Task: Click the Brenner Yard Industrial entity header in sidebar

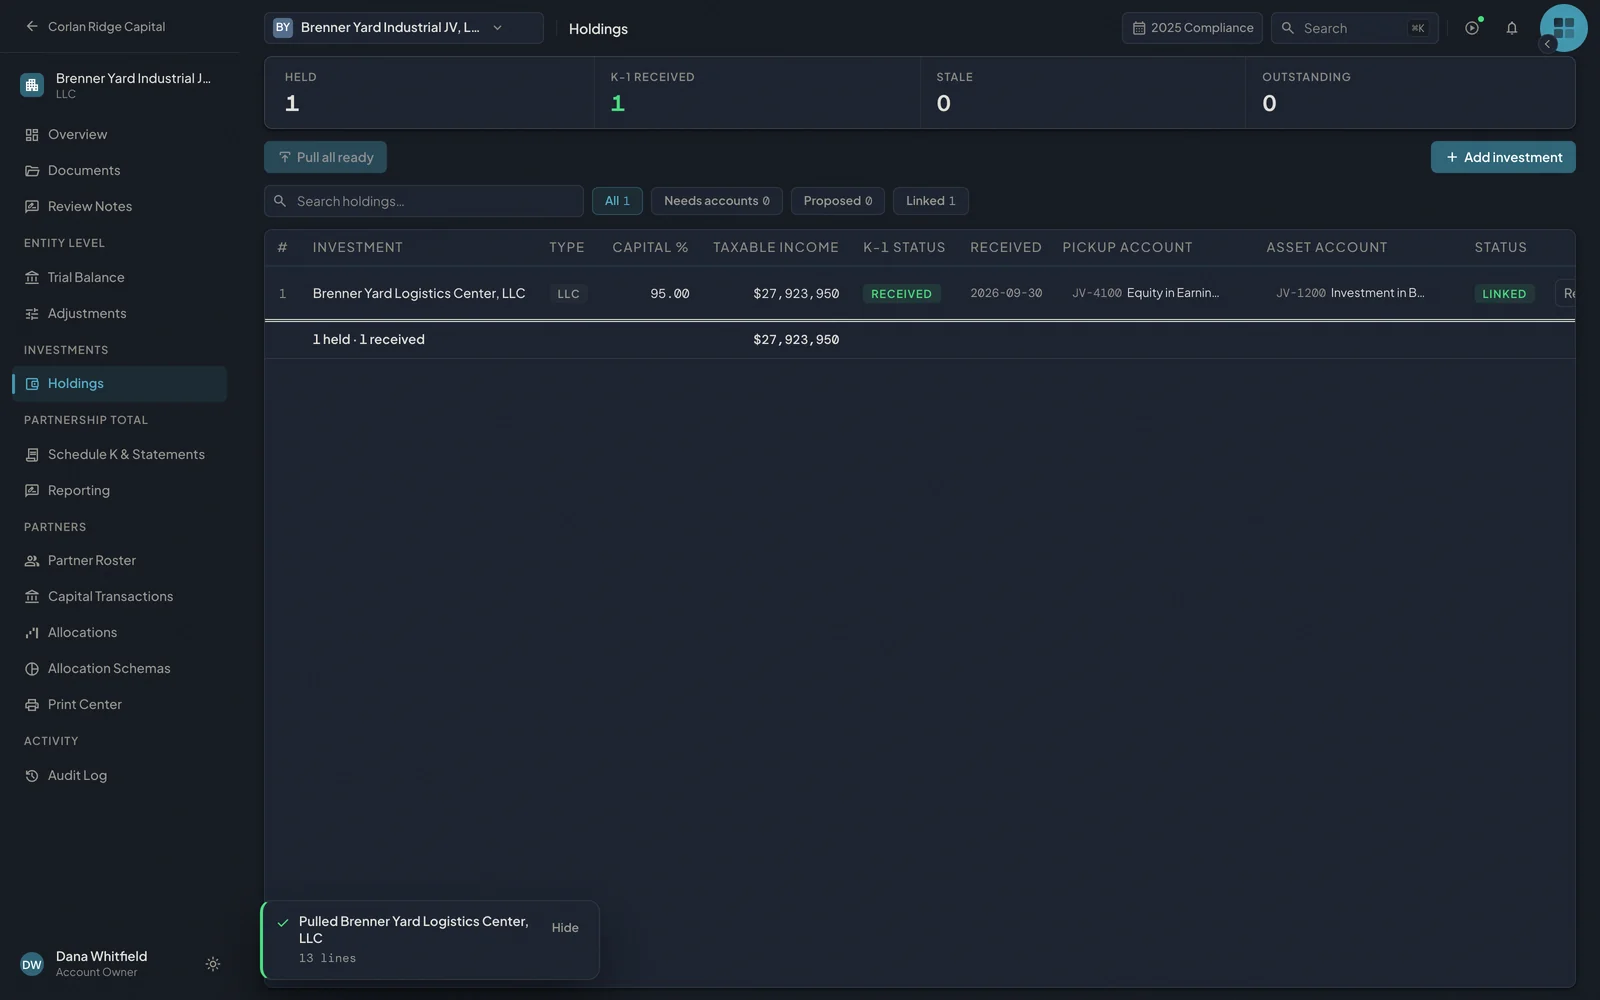Action: 119,85
